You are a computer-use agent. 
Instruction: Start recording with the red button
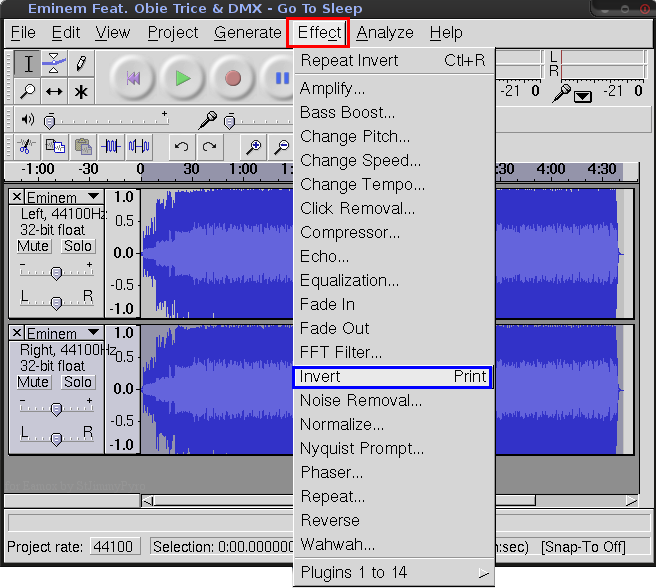tap(233, 78)
